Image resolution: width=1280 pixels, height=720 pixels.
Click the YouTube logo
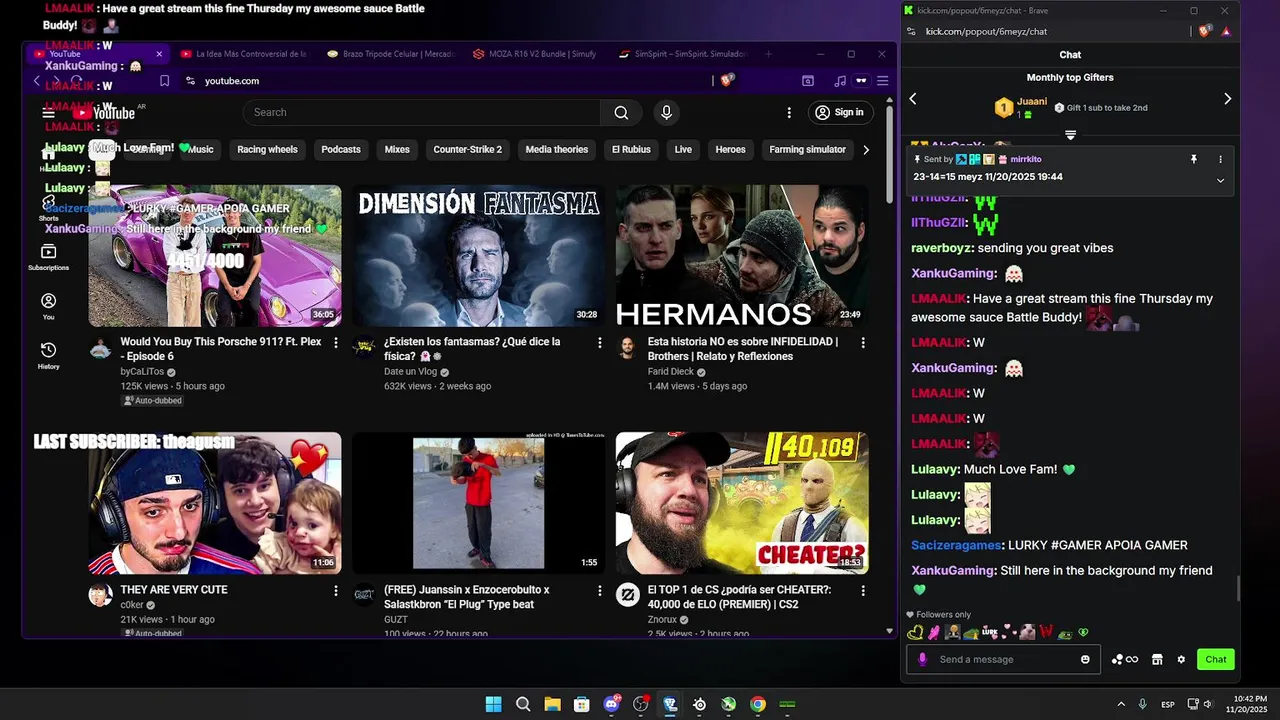pos(104,113)
